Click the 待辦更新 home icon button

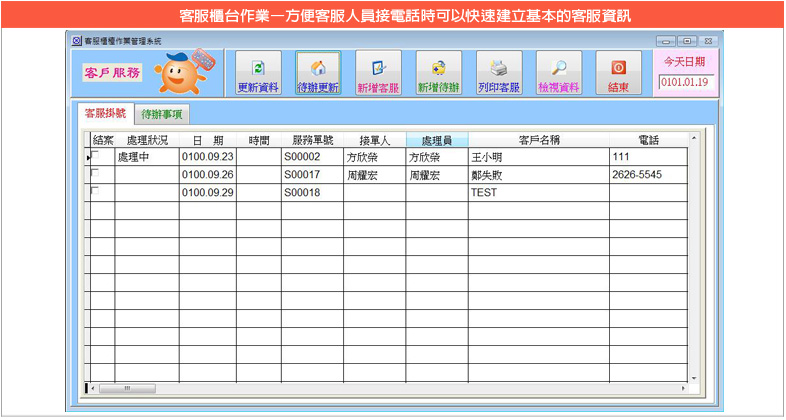pyautogui.click(x=318, y=73)
